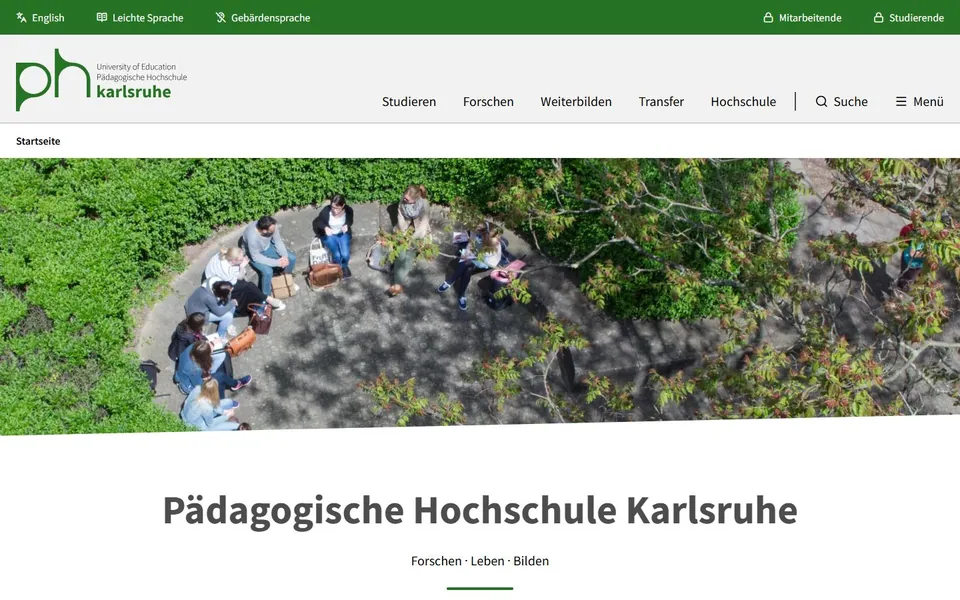Click the lock icon beside Studierende
Image resolution: width=960 pixels, height=600 pixels.
coord(878,17)
